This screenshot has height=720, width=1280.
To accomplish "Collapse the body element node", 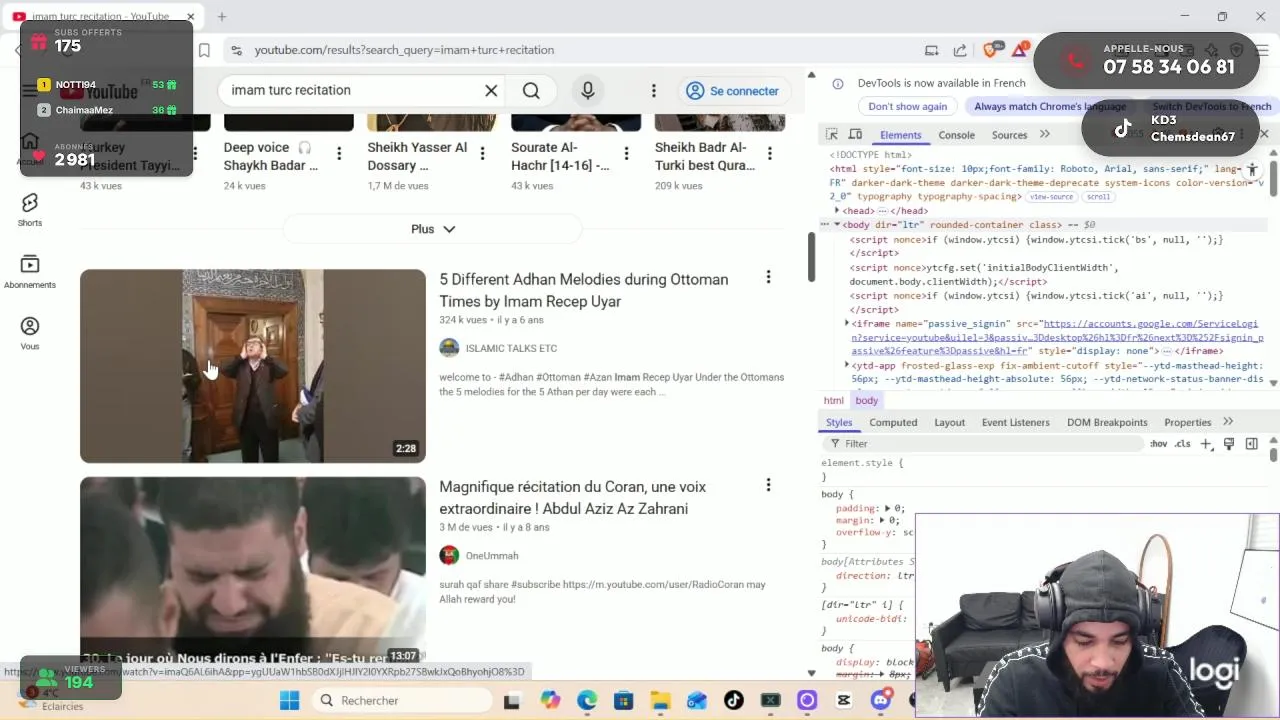I will 837,225.
